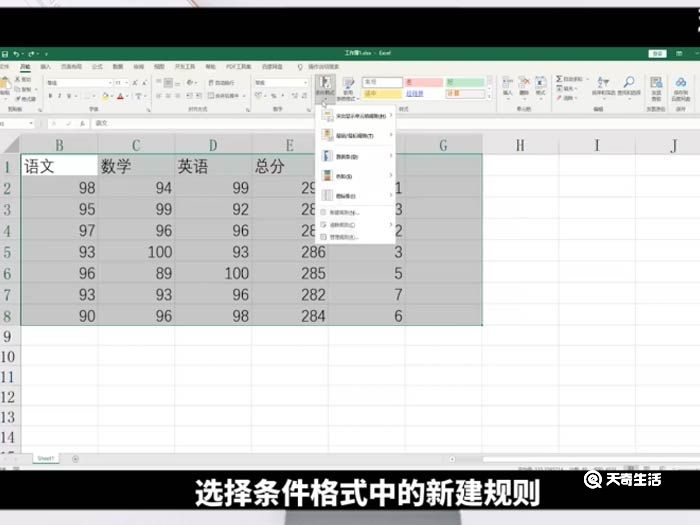The height and width of the screenshot is (525, 700).
Task: Open the Name Box dropdown arrow
Action: click(31, 123)
